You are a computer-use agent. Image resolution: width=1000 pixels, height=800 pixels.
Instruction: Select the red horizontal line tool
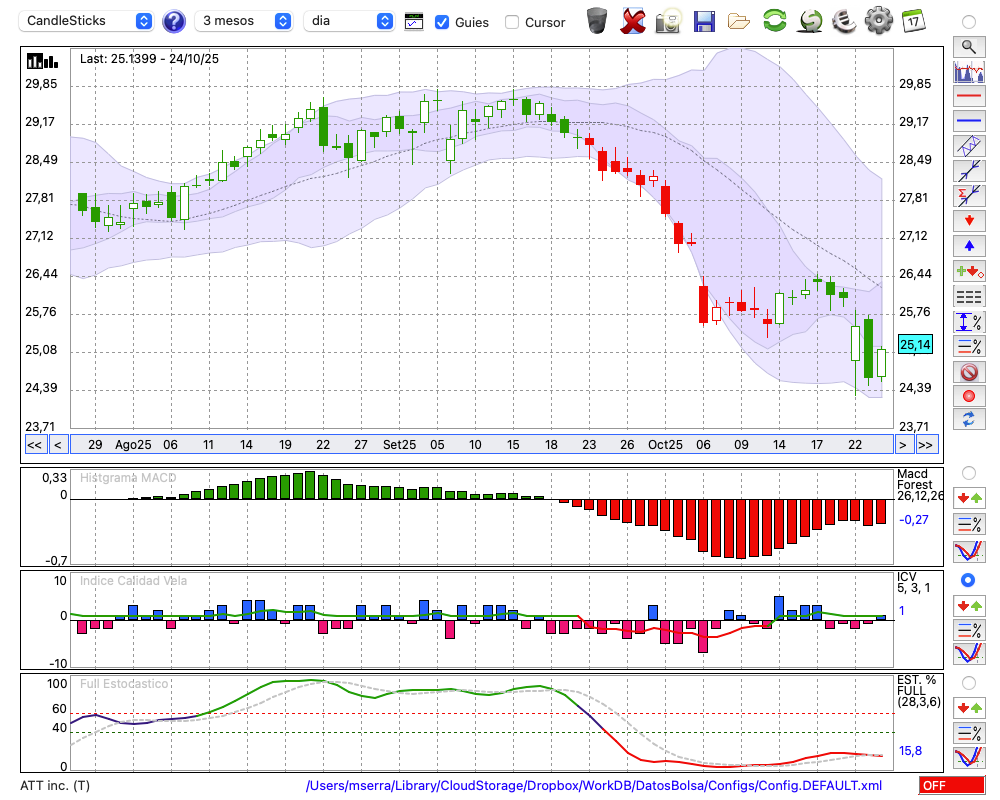(x=969, y=96)
